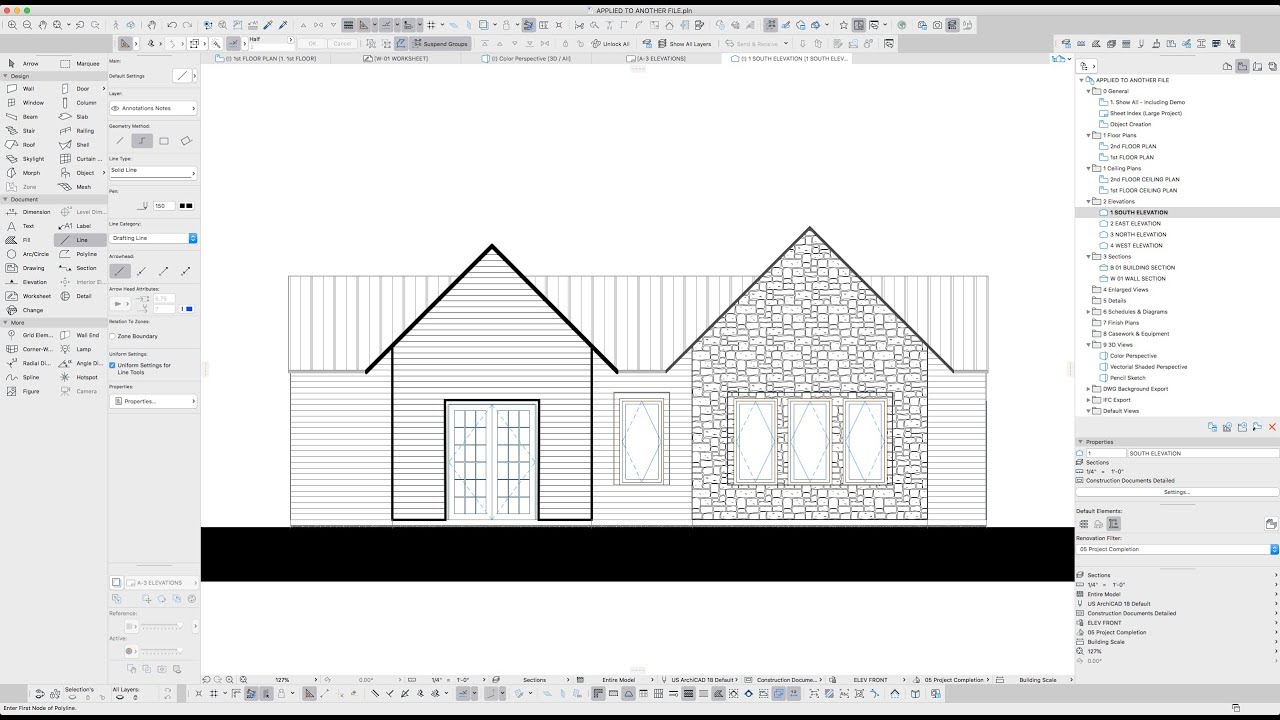Select the Arc/Circle tool
Image resolution: width=1280 pixels, height=720 pixels.
(x=27, y=254)
